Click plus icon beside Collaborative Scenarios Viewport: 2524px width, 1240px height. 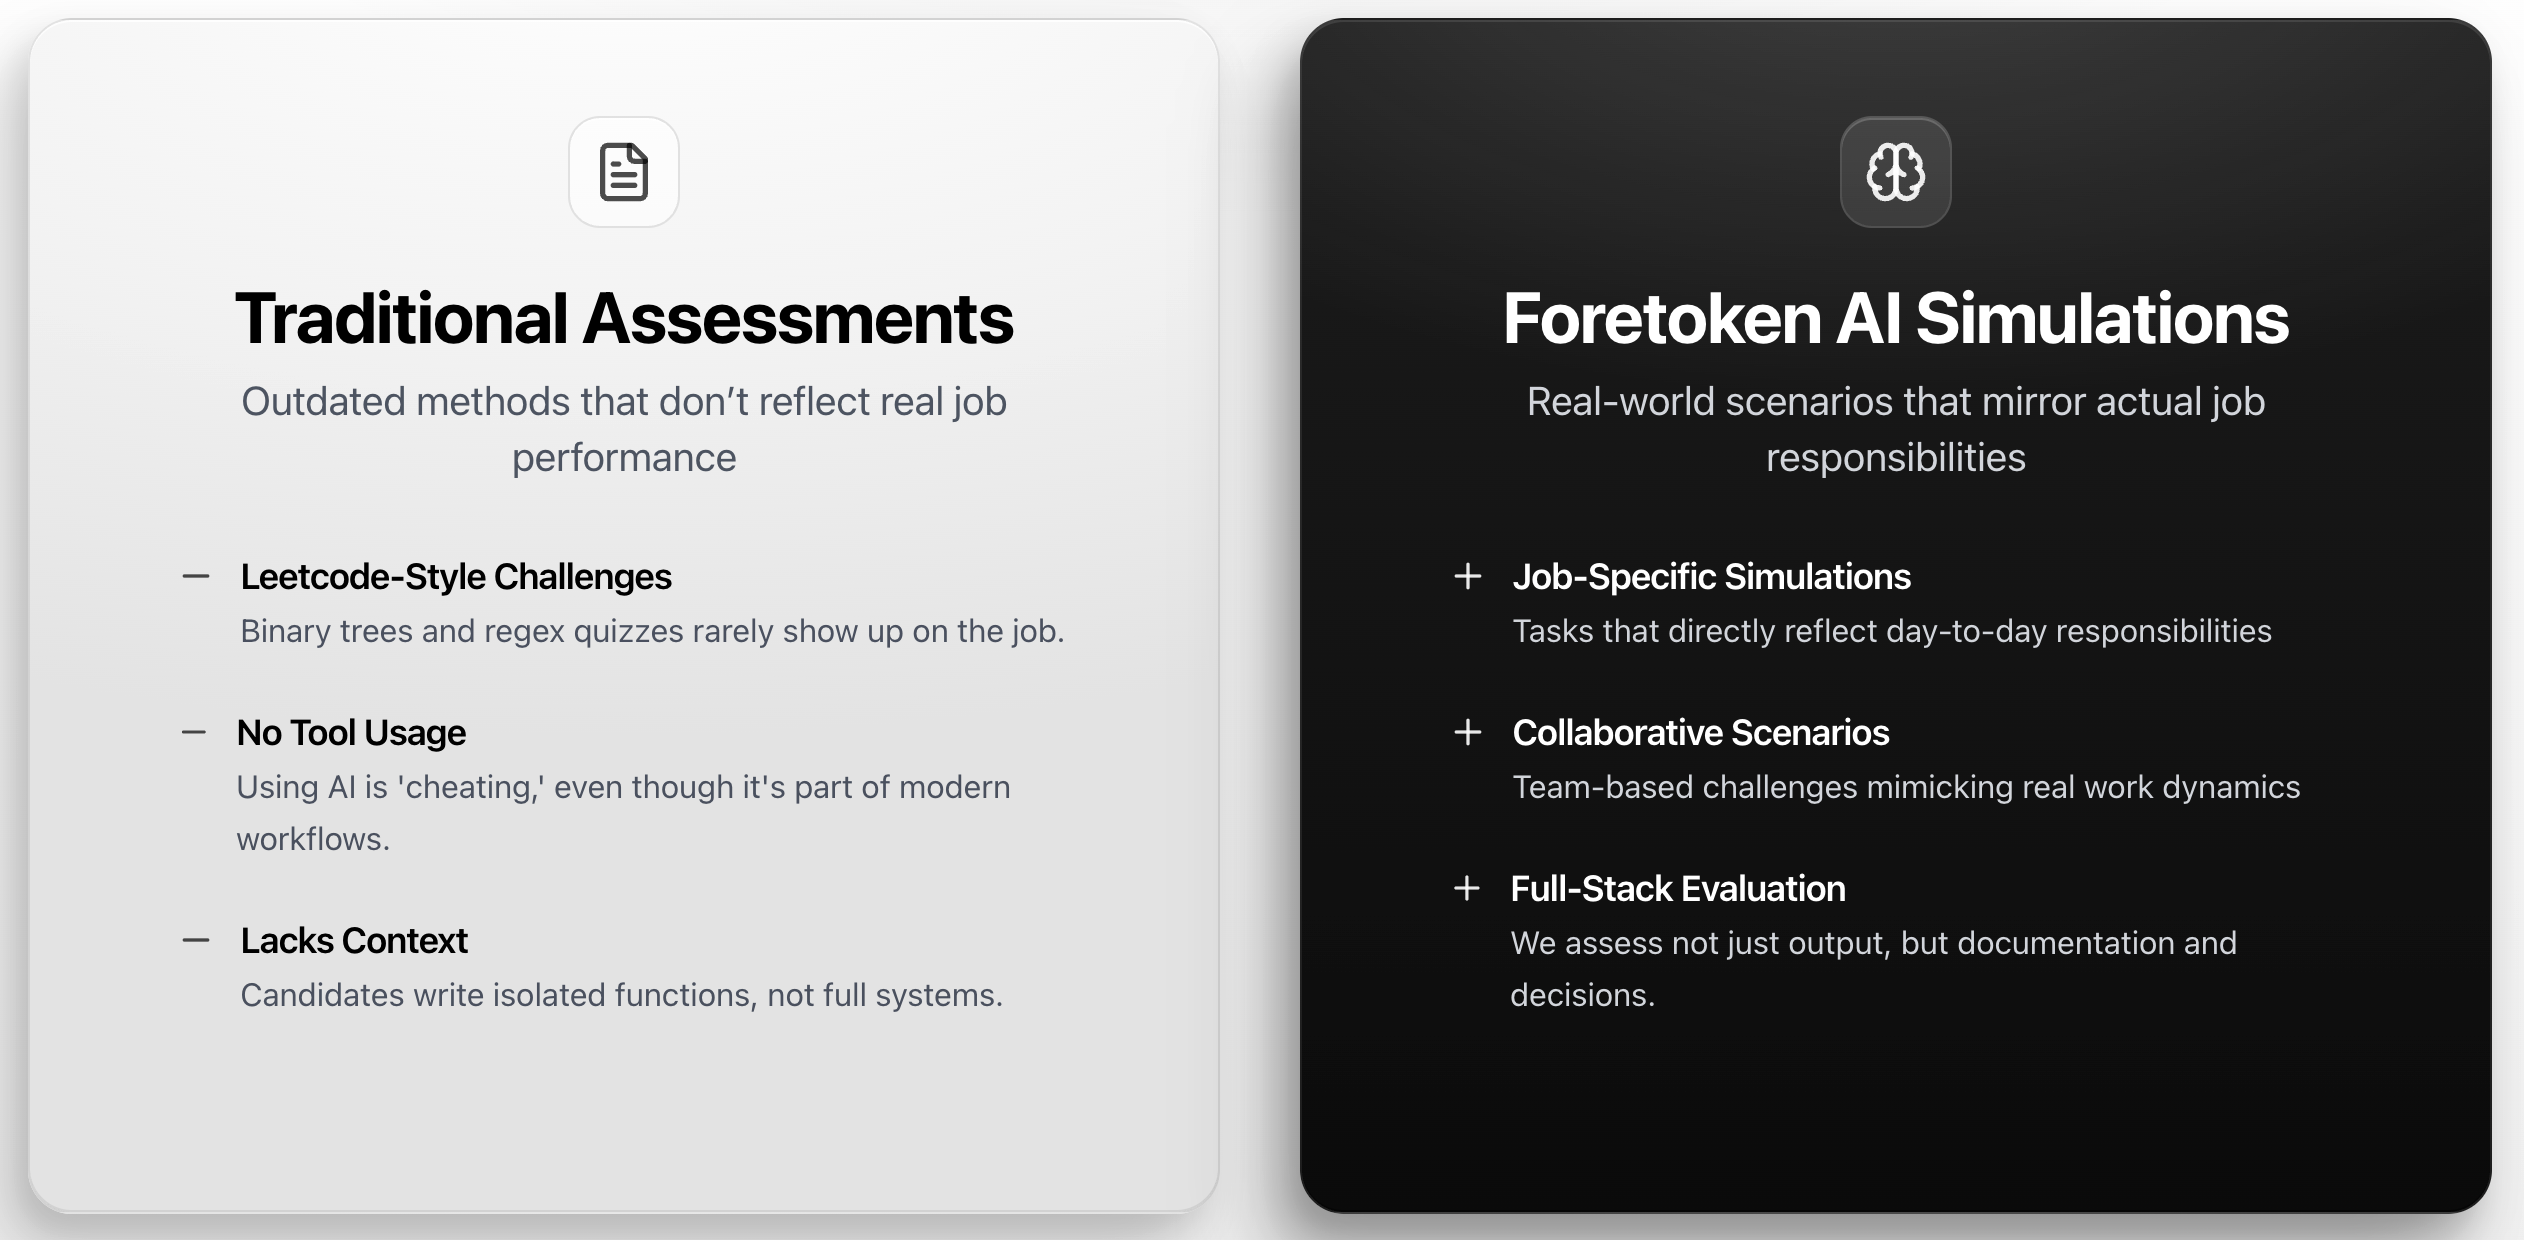1467,732
